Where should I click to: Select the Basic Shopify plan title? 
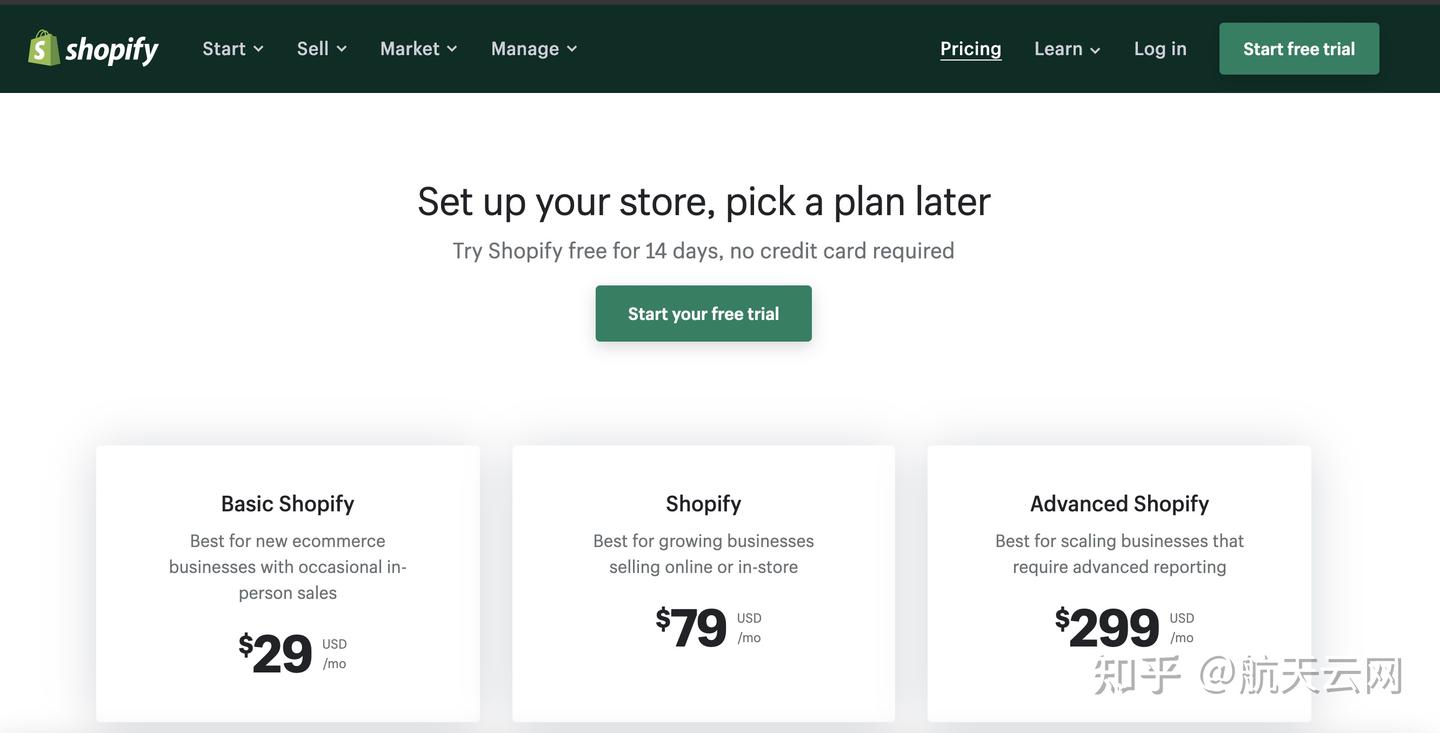tap(287, 503)
